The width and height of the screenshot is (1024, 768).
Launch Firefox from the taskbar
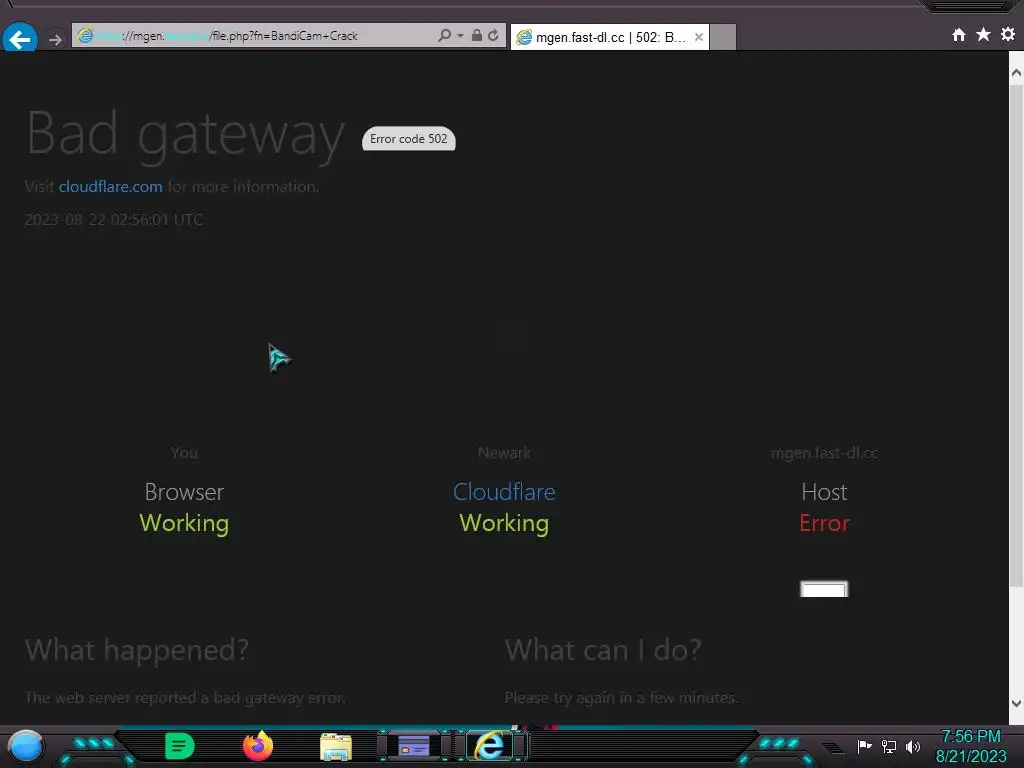(258, 746)
